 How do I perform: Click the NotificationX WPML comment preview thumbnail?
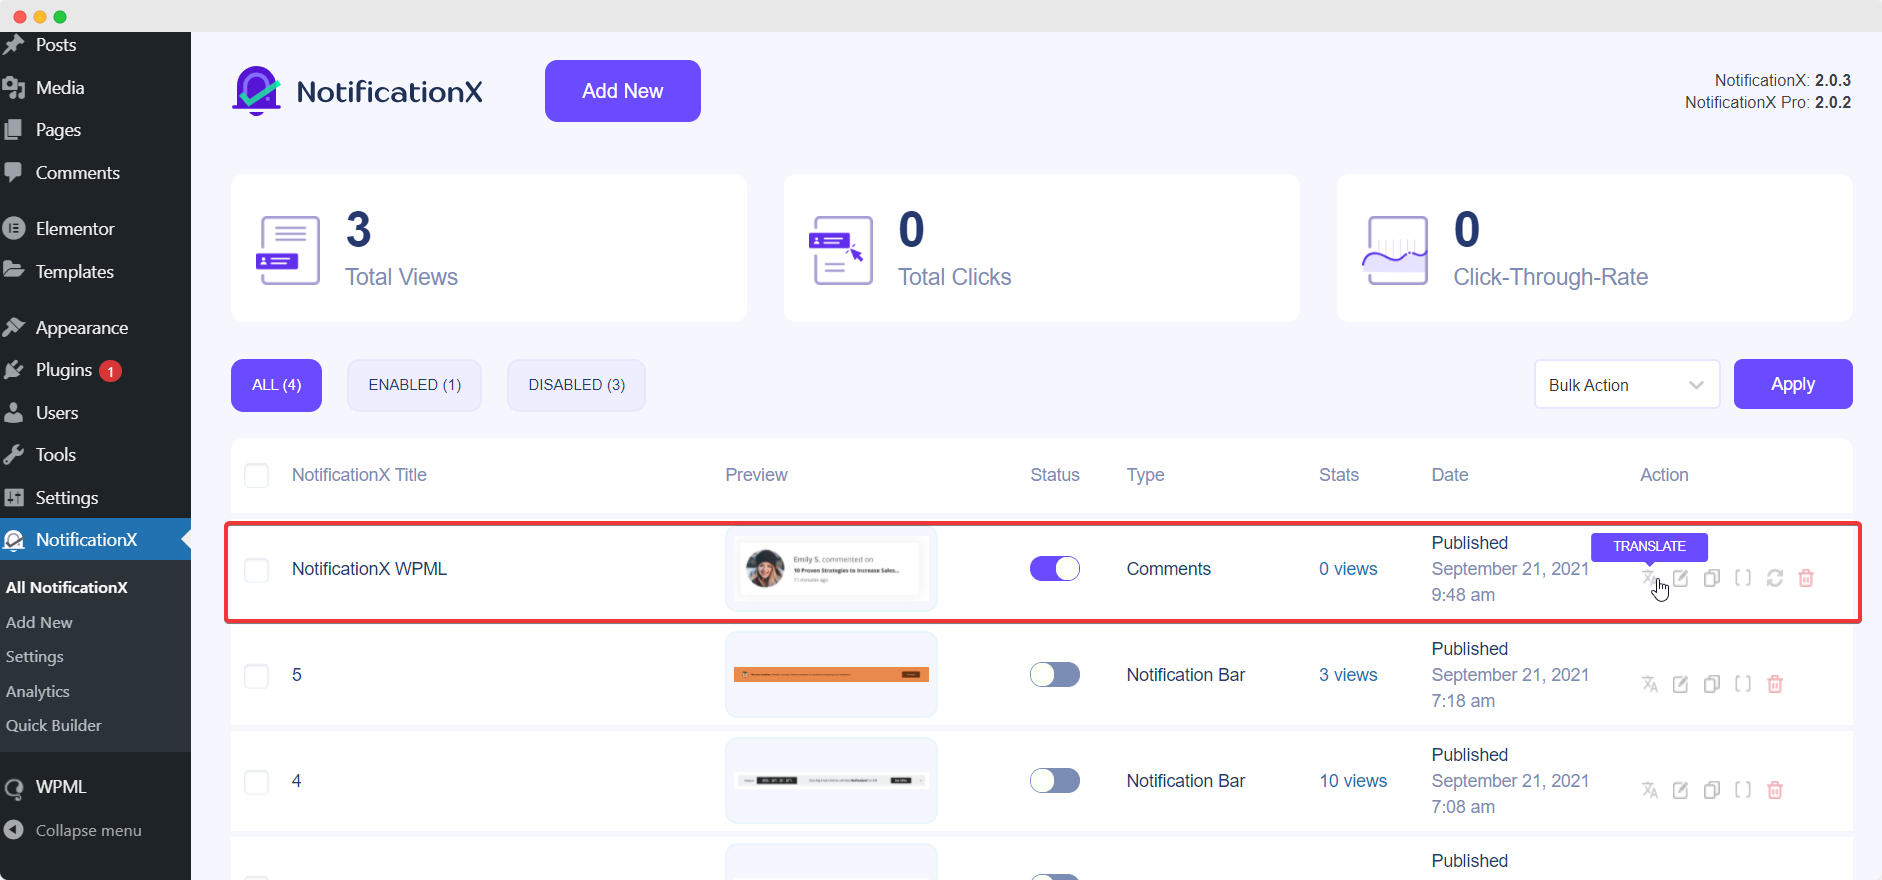pyautogui.click(x=831, y=568)
